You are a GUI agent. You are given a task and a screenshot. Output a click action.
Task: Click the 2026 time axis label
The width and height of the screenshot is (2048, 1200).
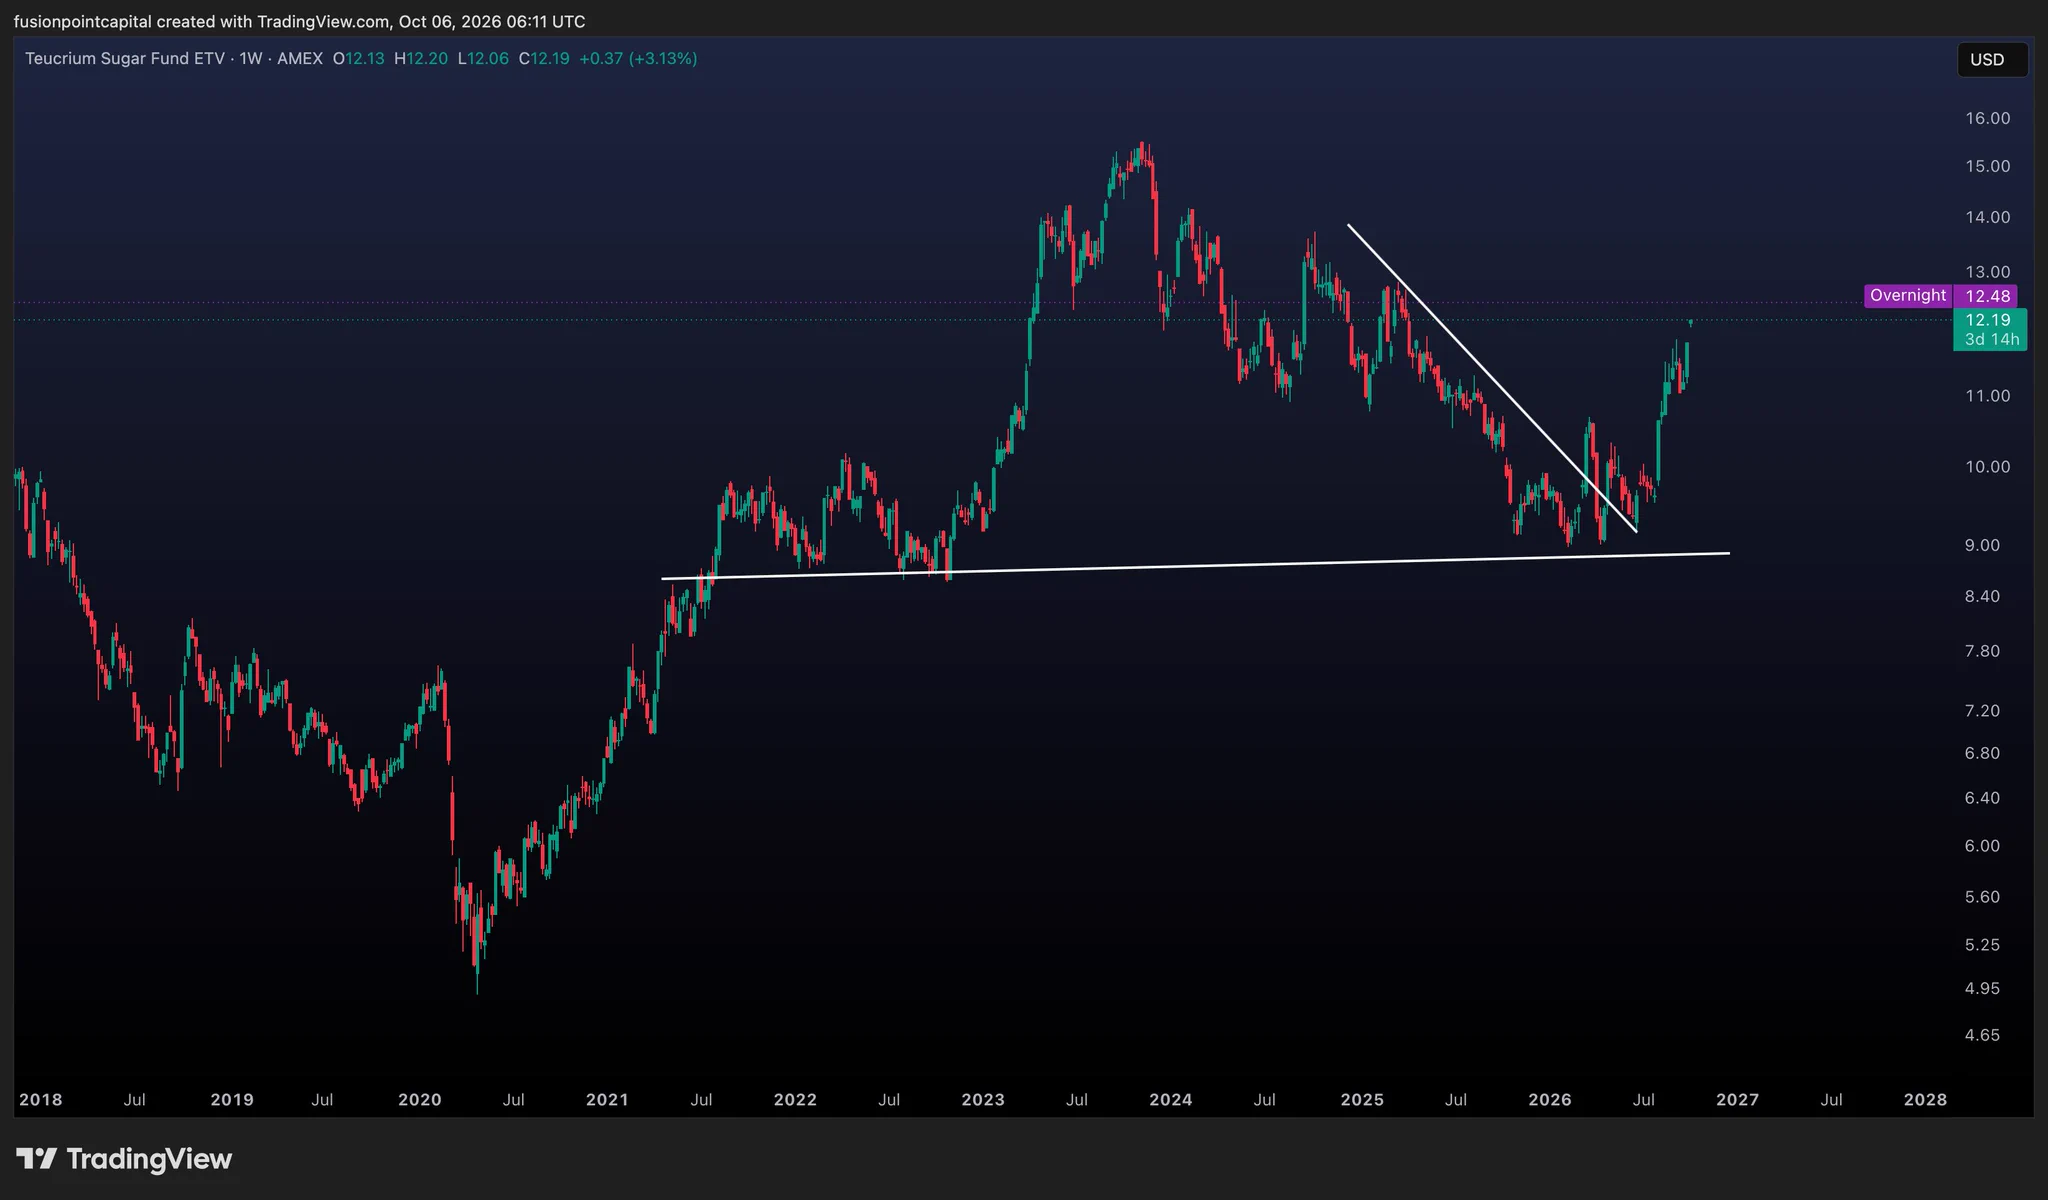(1550, 1100)
